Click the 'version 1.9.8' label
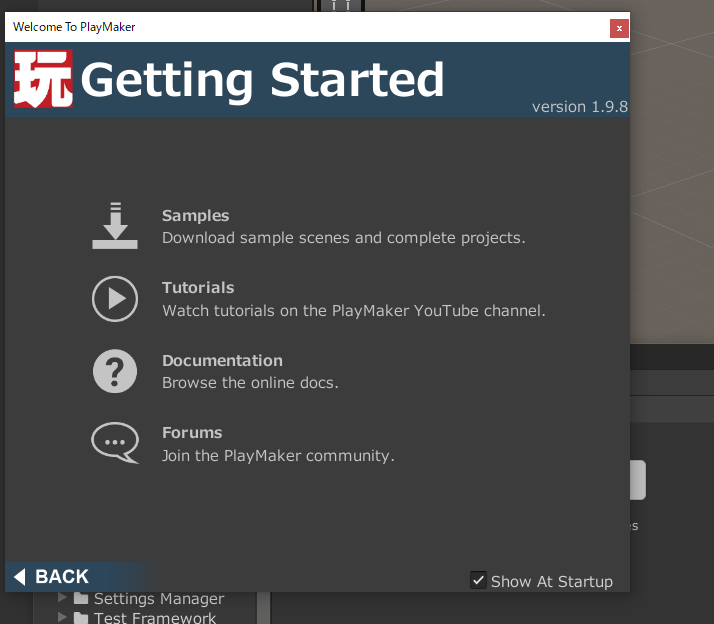This screenshot has width=714, height=624. tap(580, 107)
